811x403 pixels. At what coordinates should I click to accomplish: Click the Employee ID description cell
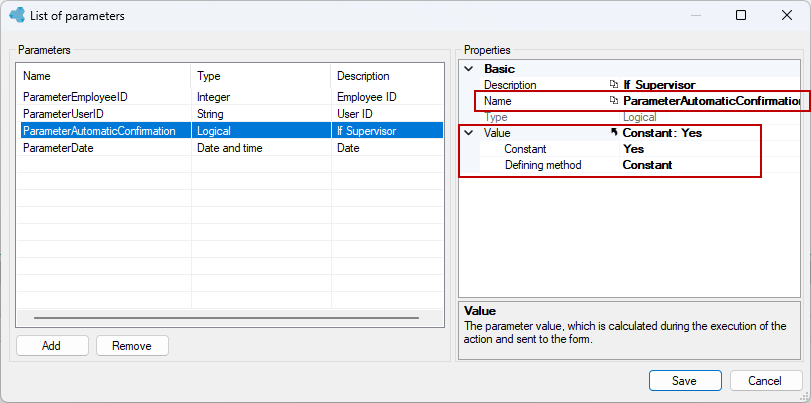(387, 97)
